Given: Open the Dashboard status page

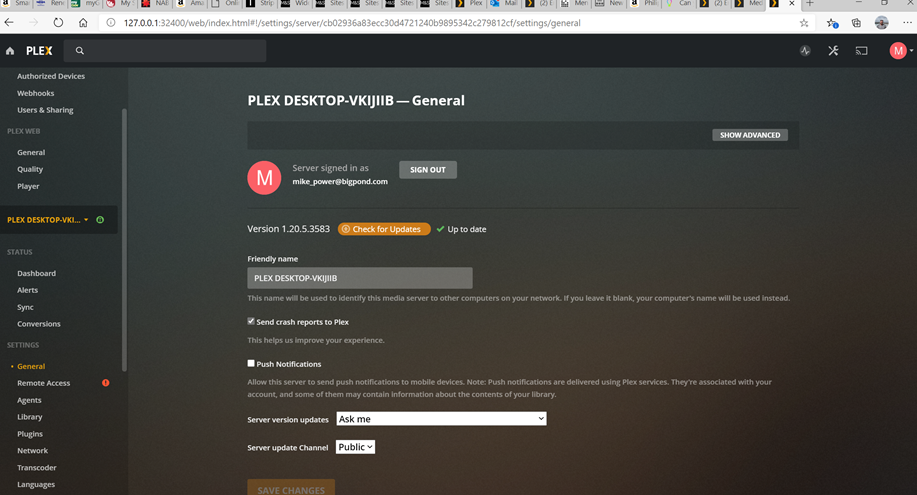Looking at the screenshot, I should coord(36,273).
